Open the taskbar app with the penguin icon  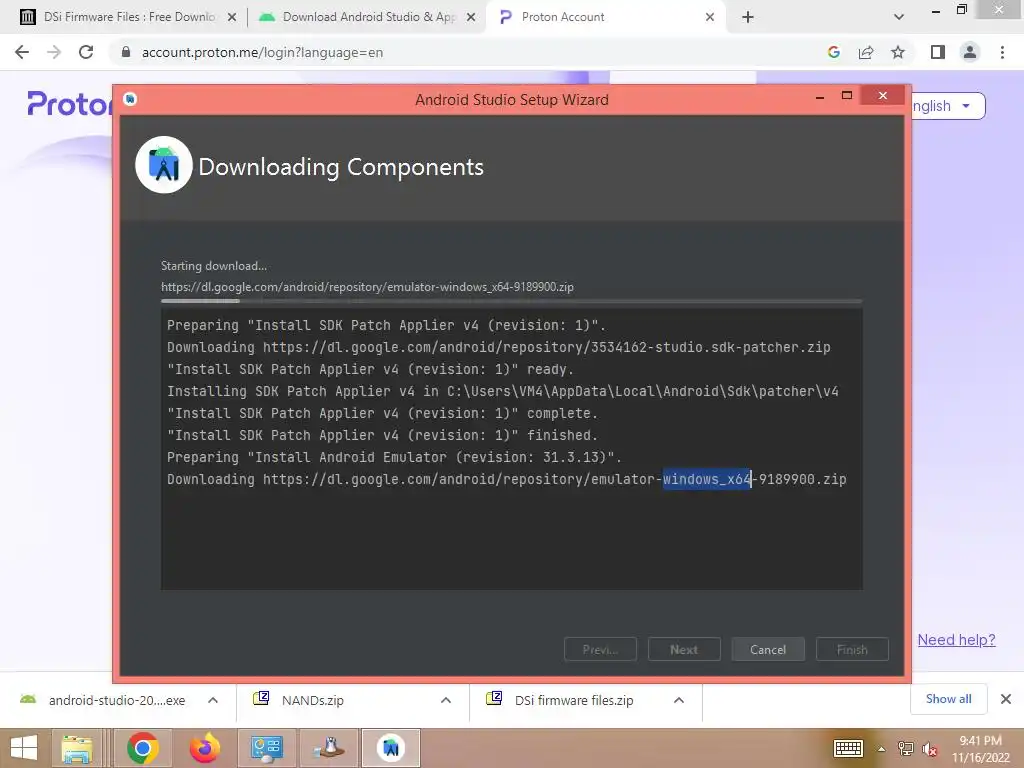point(329,748)
